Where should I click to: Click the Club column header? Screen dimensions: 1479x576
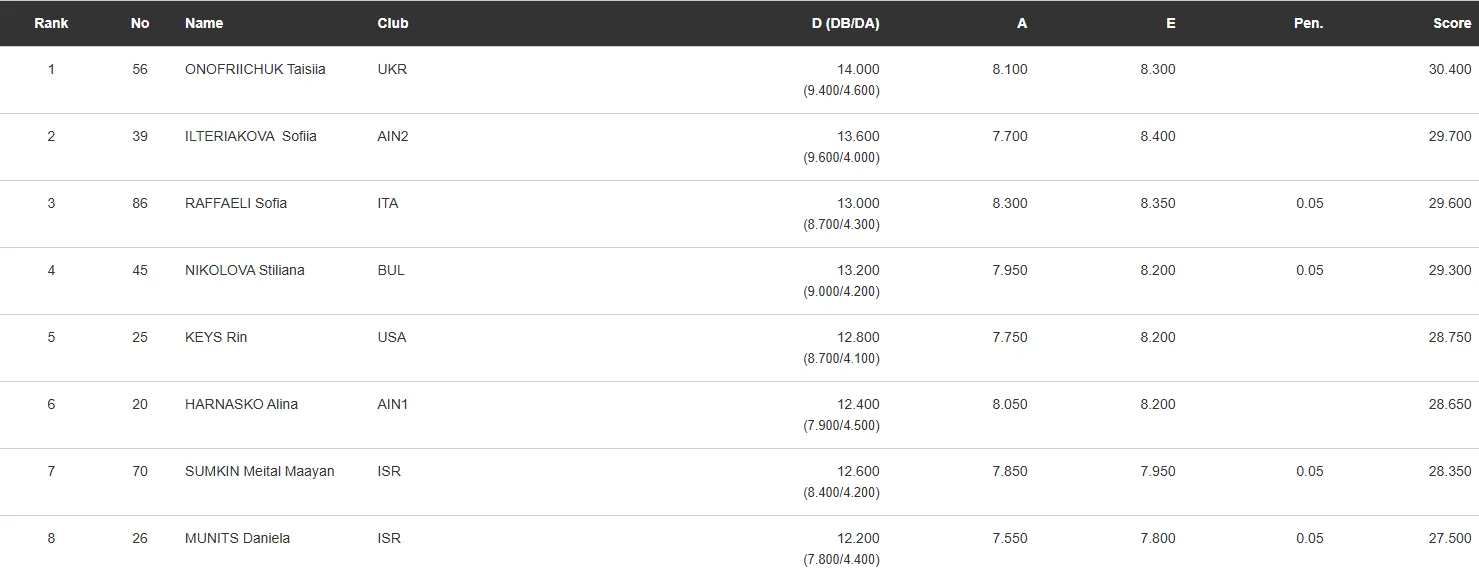[x=393, y=23]
